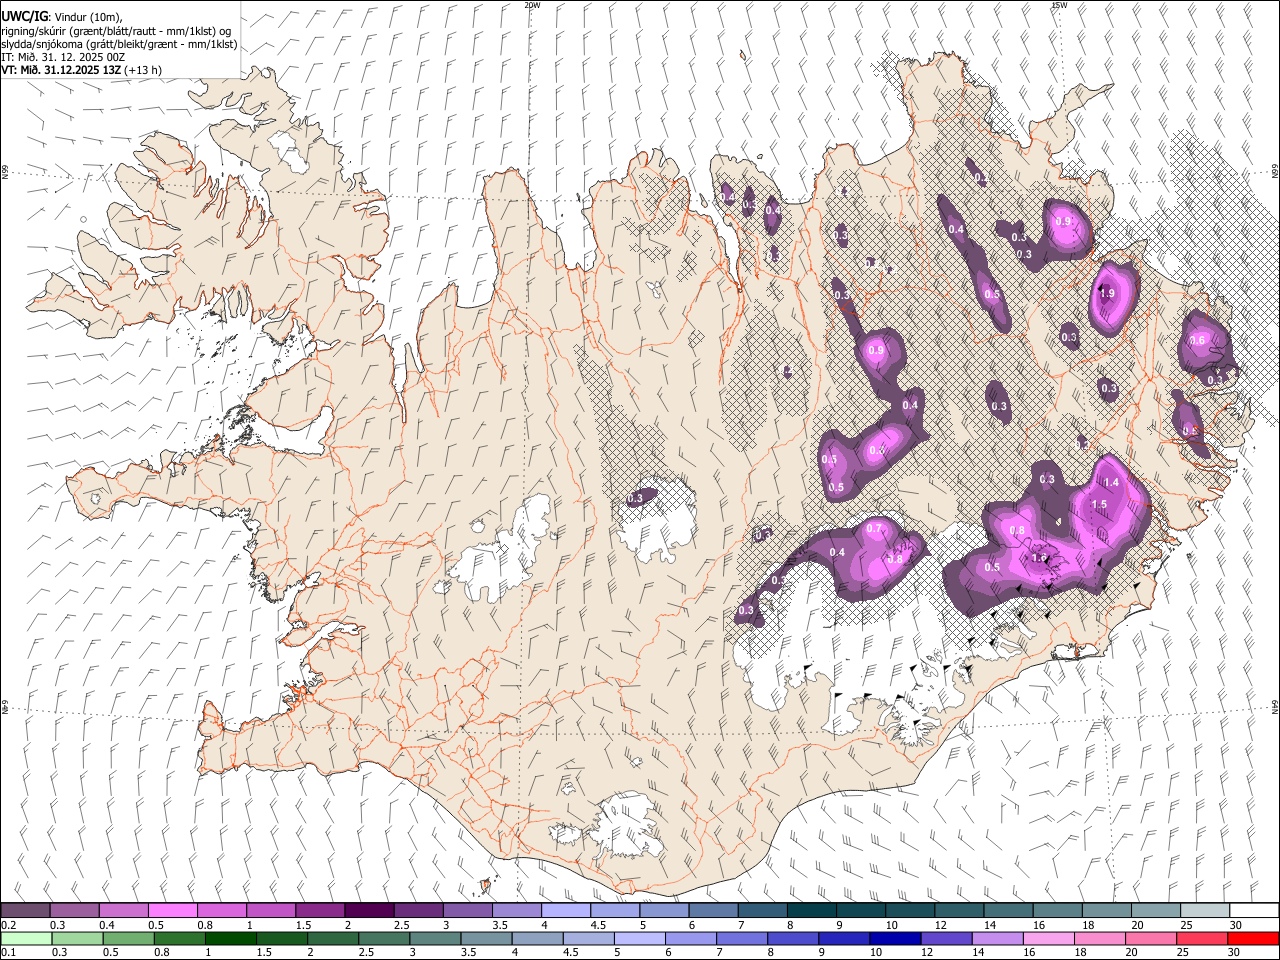Select the 'Vindur (10m)' header text

[88, 17]
